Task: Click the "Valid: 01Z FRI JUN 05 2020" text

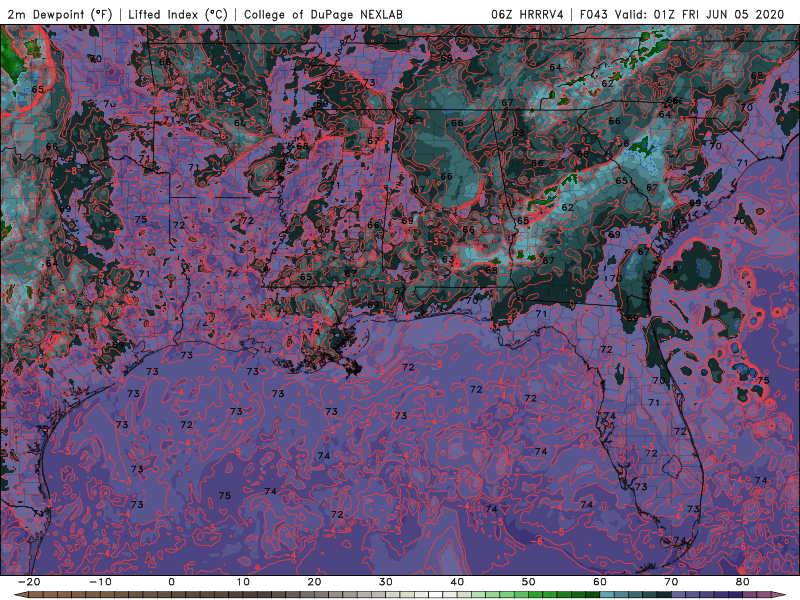Action: pos(699,14)
